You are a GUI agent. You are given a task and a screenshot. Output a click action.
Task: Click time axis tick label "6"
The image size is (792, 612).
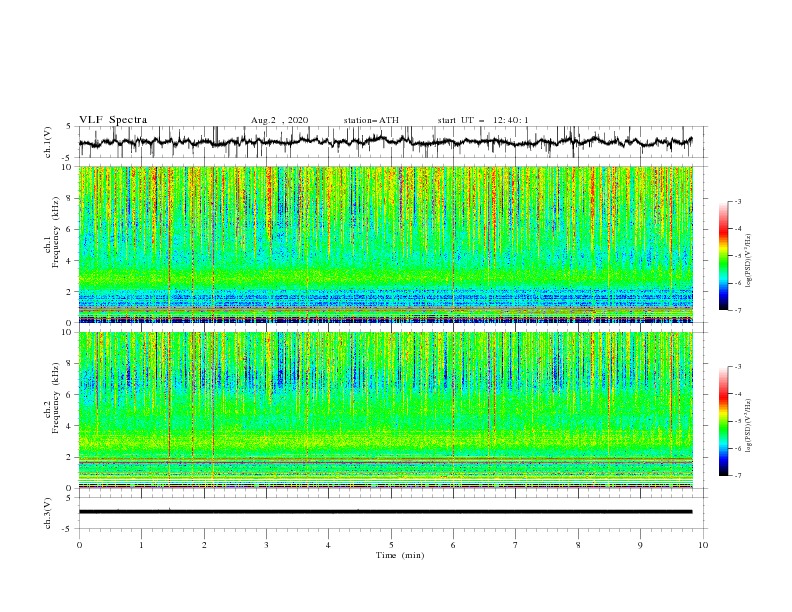[453, 545]
